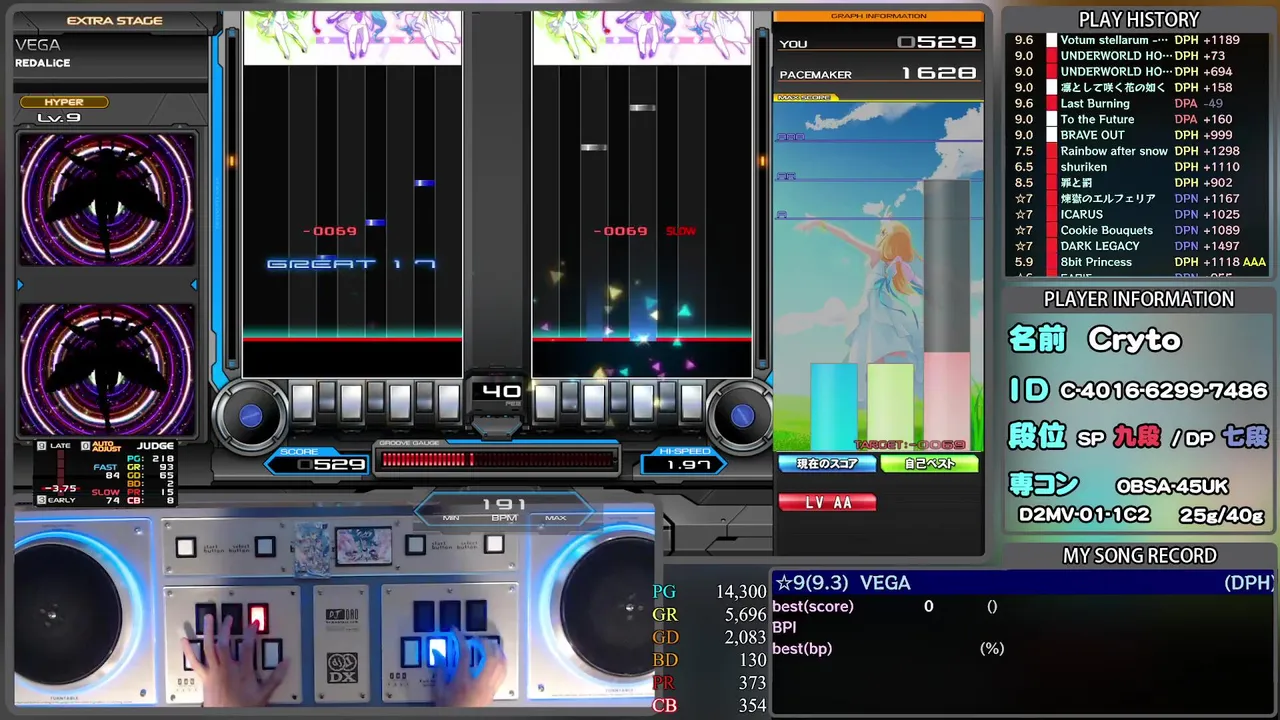This screenshot has width=1280, height=720.
Task: Click the PACEMAKER 1628 value
Action: point(938,74)
